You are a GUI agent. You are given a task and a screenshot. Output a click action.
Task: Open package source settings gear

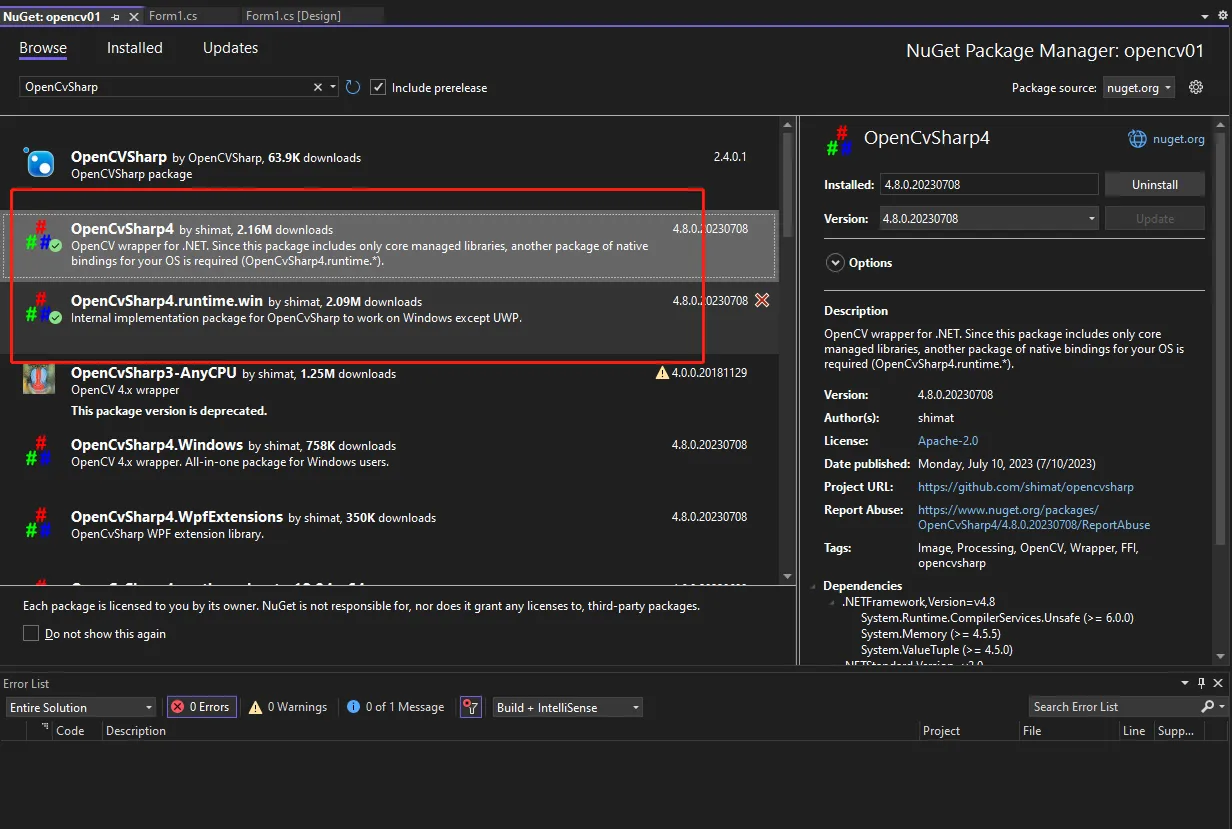tap(1196, 87)
